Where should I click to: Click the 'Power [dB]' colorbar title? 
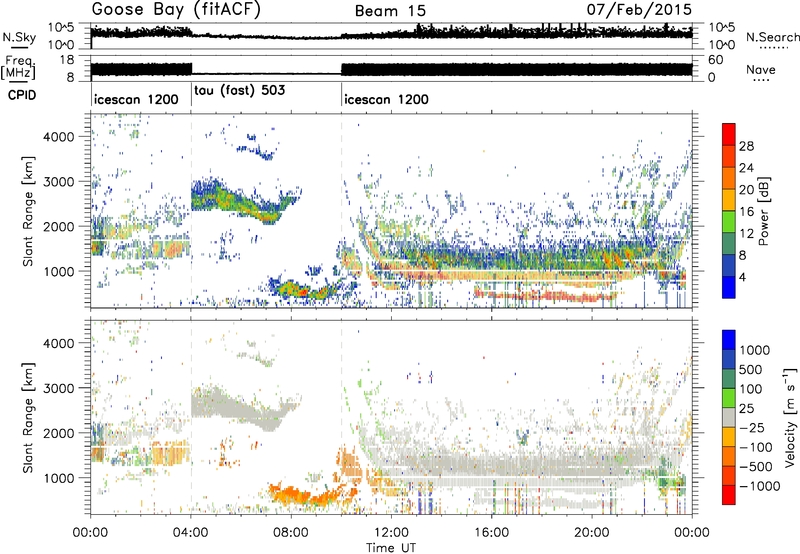[x=763, y=211]
